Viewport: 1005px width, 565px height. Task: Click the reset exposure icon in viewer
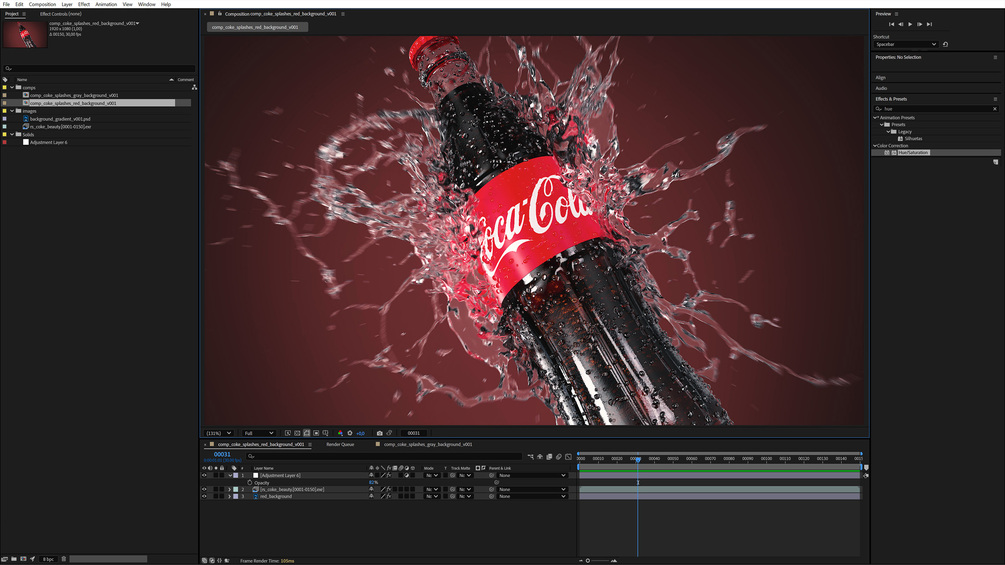pos(349,433)
